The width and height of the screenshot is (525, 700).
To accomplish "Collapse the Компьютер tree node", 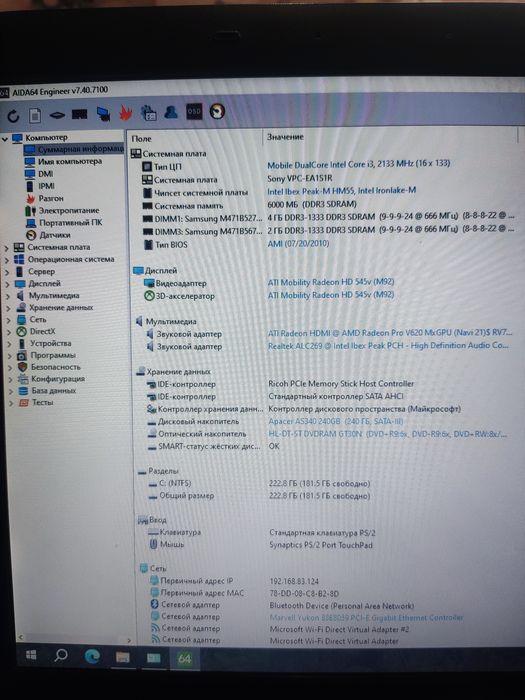I will [5, 139].
